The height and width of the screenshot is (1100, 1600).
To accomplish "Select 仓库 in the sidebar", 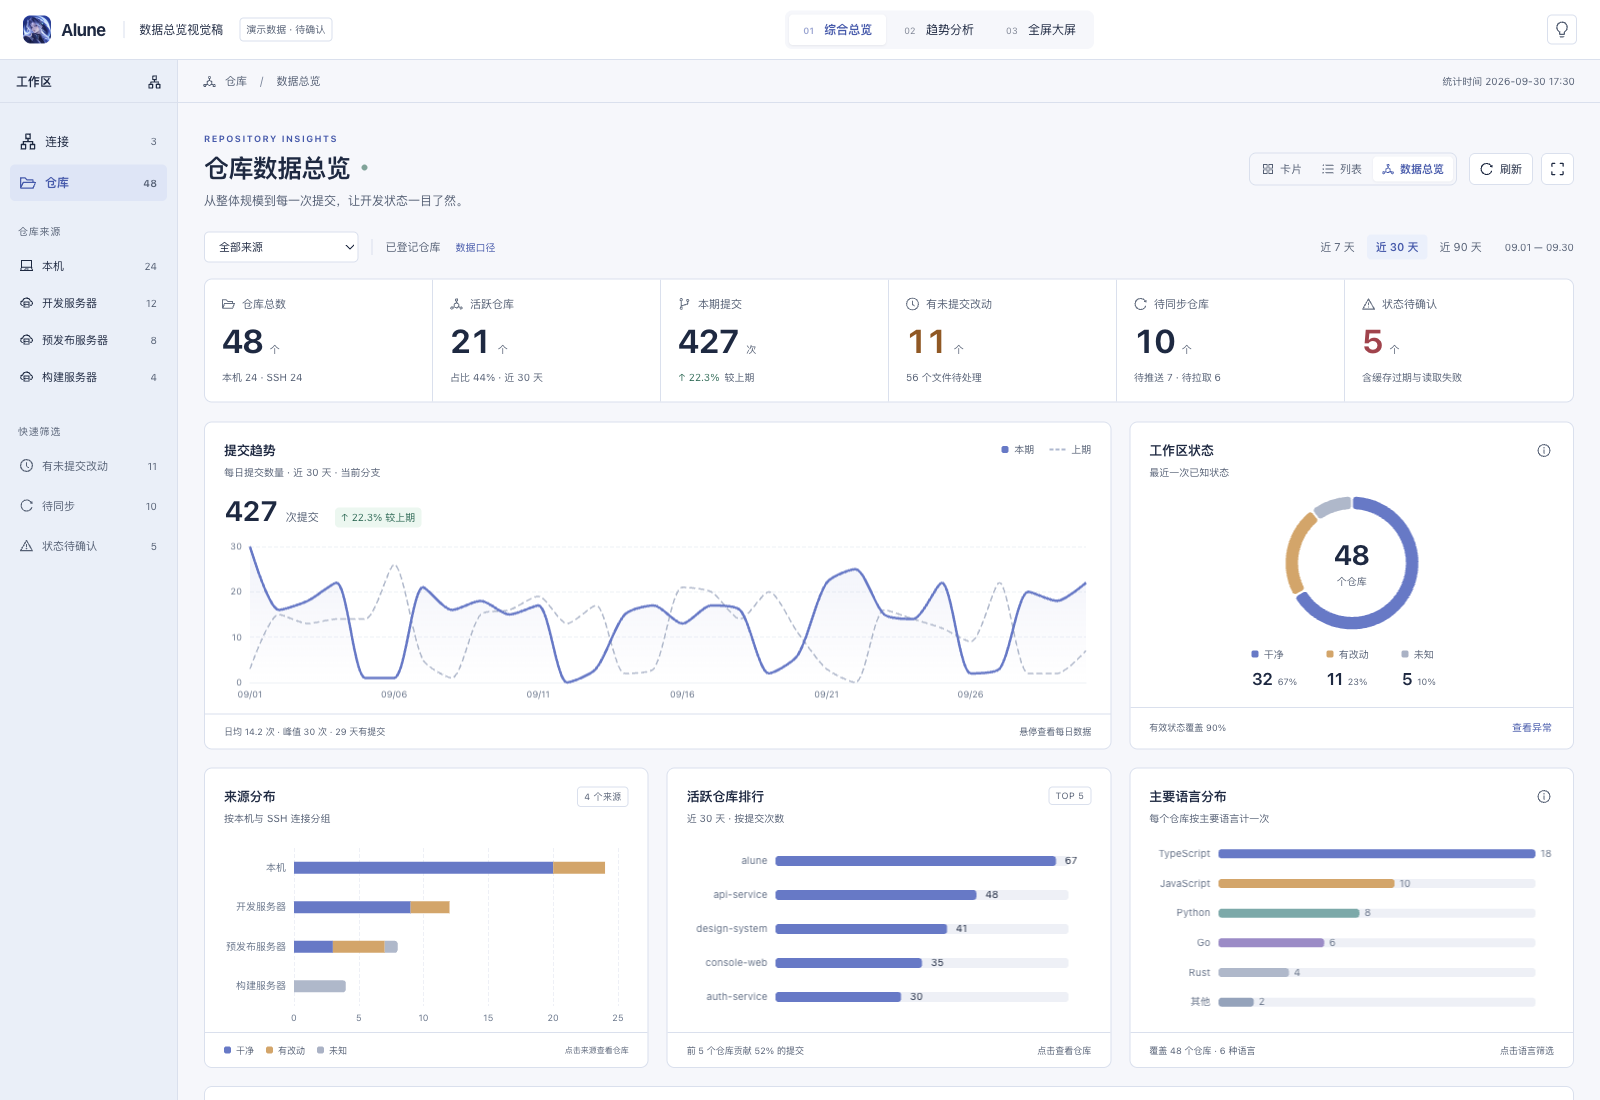I will point(88,183).
